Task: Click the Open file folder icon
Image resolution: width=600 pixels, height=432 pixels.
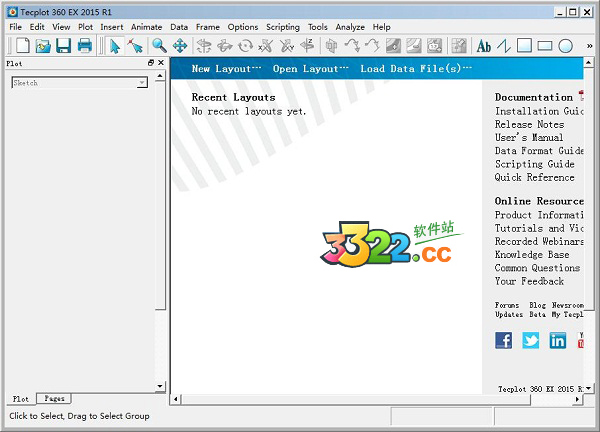Action: pos(43,46)
